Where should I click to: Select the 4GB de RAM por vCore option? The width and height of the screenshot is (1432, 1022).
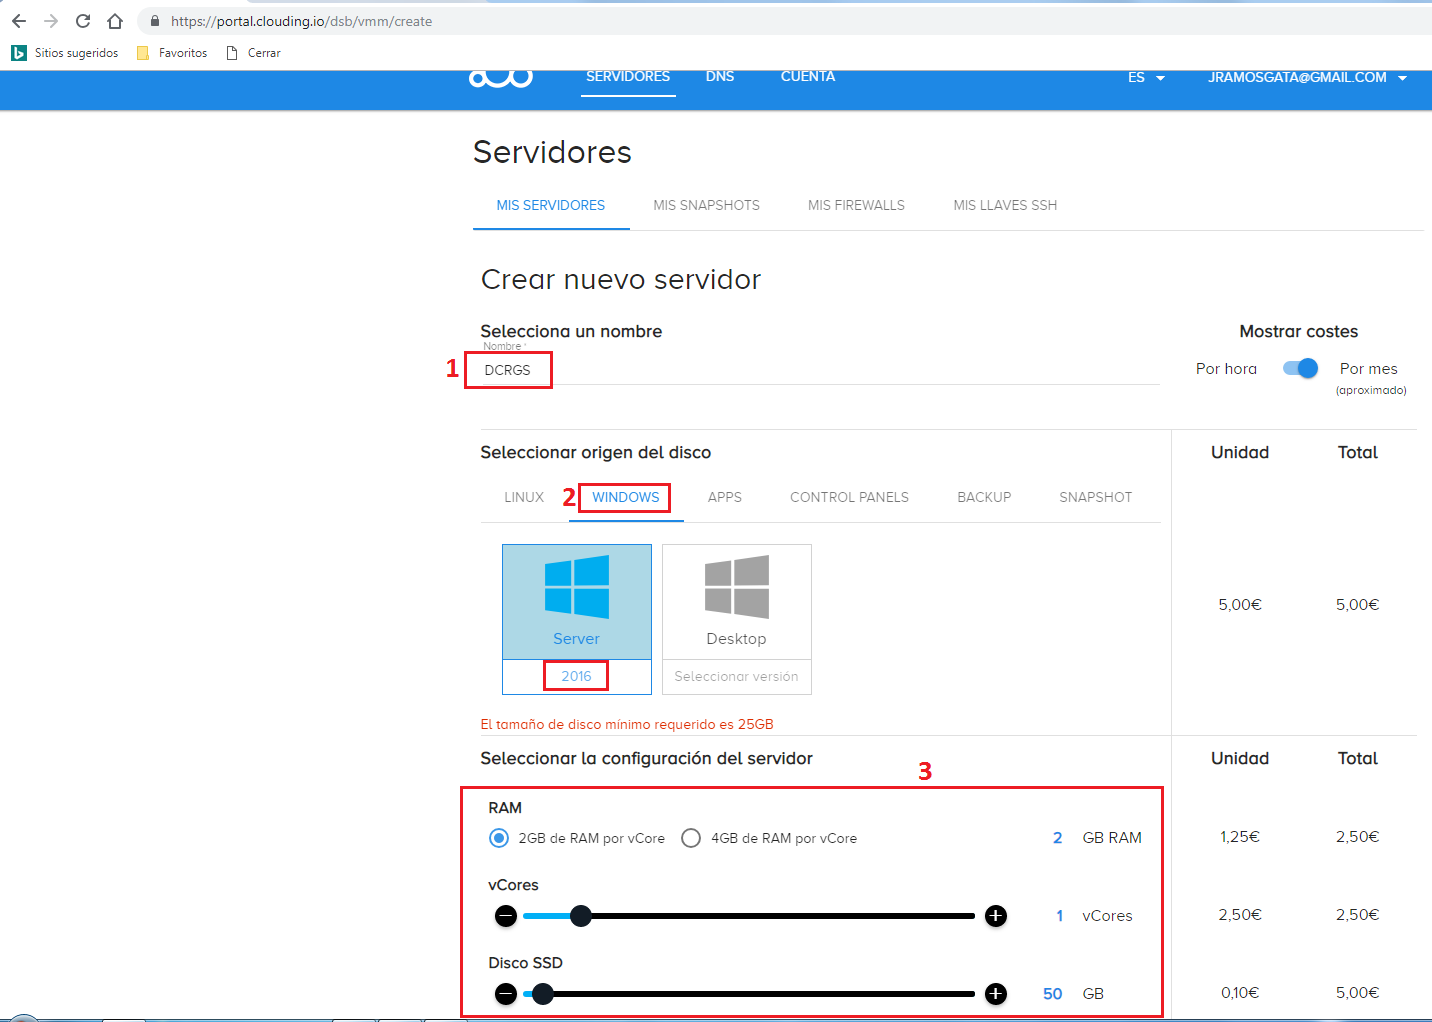[x=691, y=838]
